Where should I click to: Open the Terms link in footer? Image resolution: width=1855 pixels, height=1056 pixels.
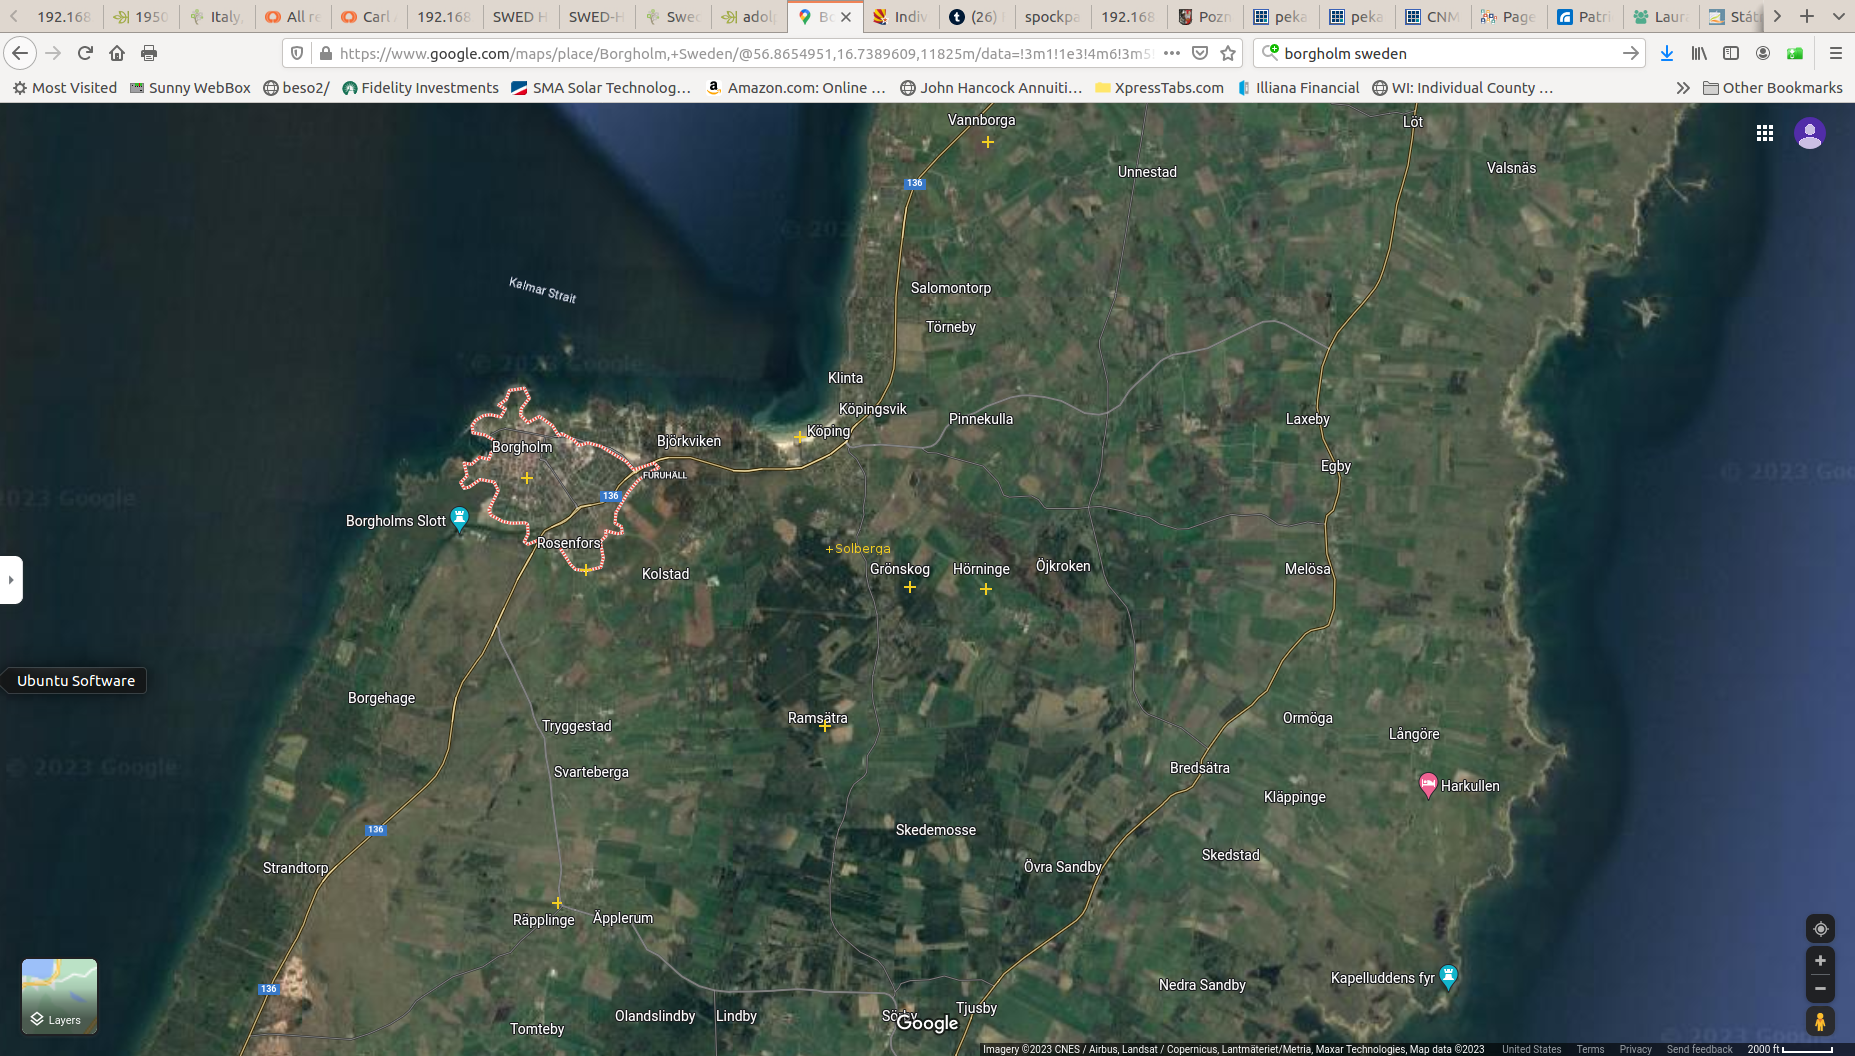tap(1590, 1049)
